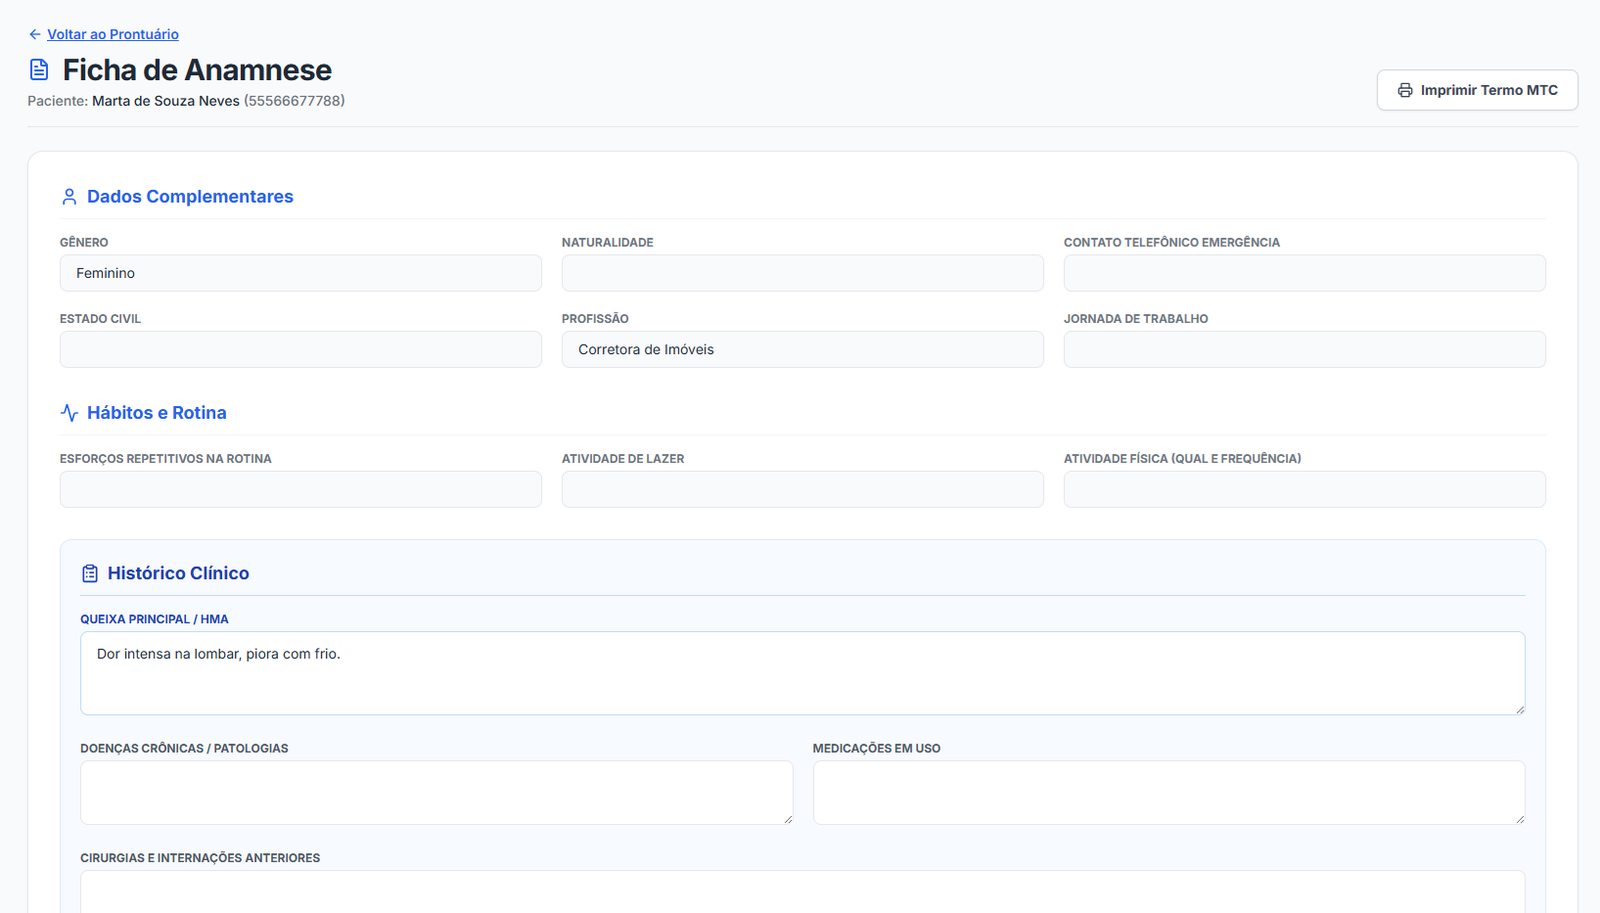Viewport: 1600px width, 913px height.
Task: Click the ATIVIDADE FÍSICA (QUAL E FREQUÊNCIA) label
Action: 1183,459
